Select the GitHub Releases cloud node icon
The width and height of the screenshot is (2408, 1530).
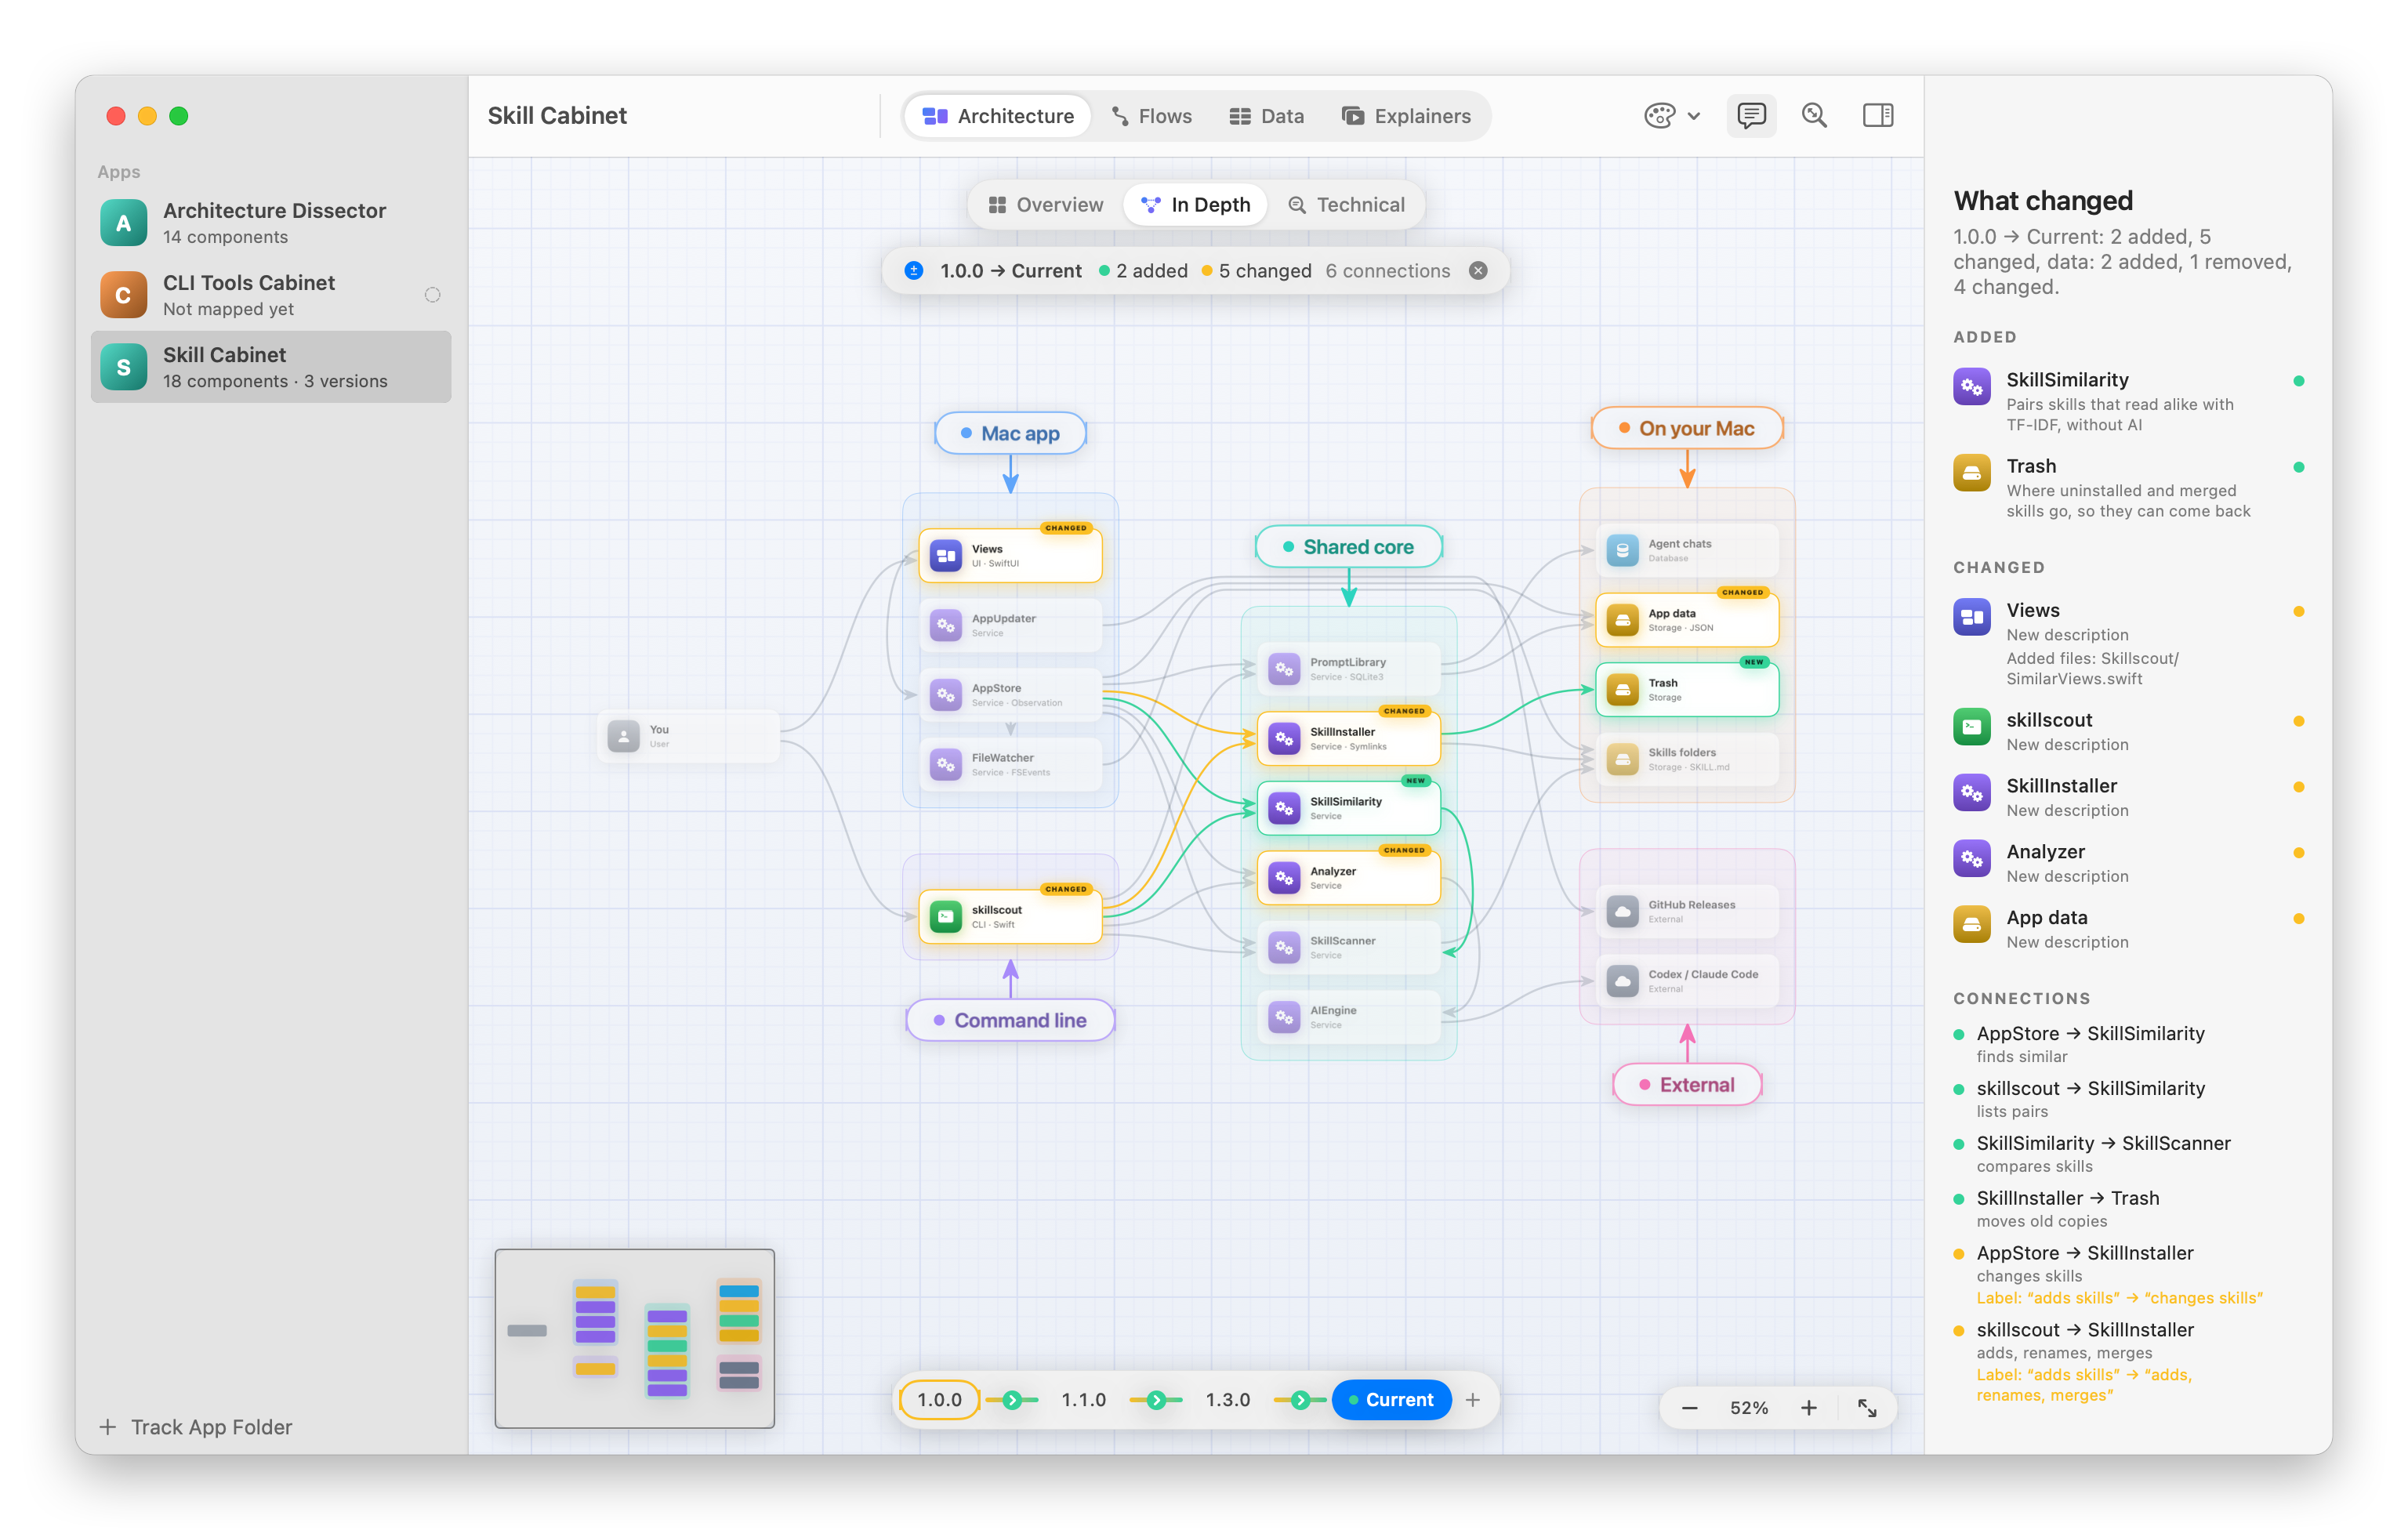tap(1622, 912)
